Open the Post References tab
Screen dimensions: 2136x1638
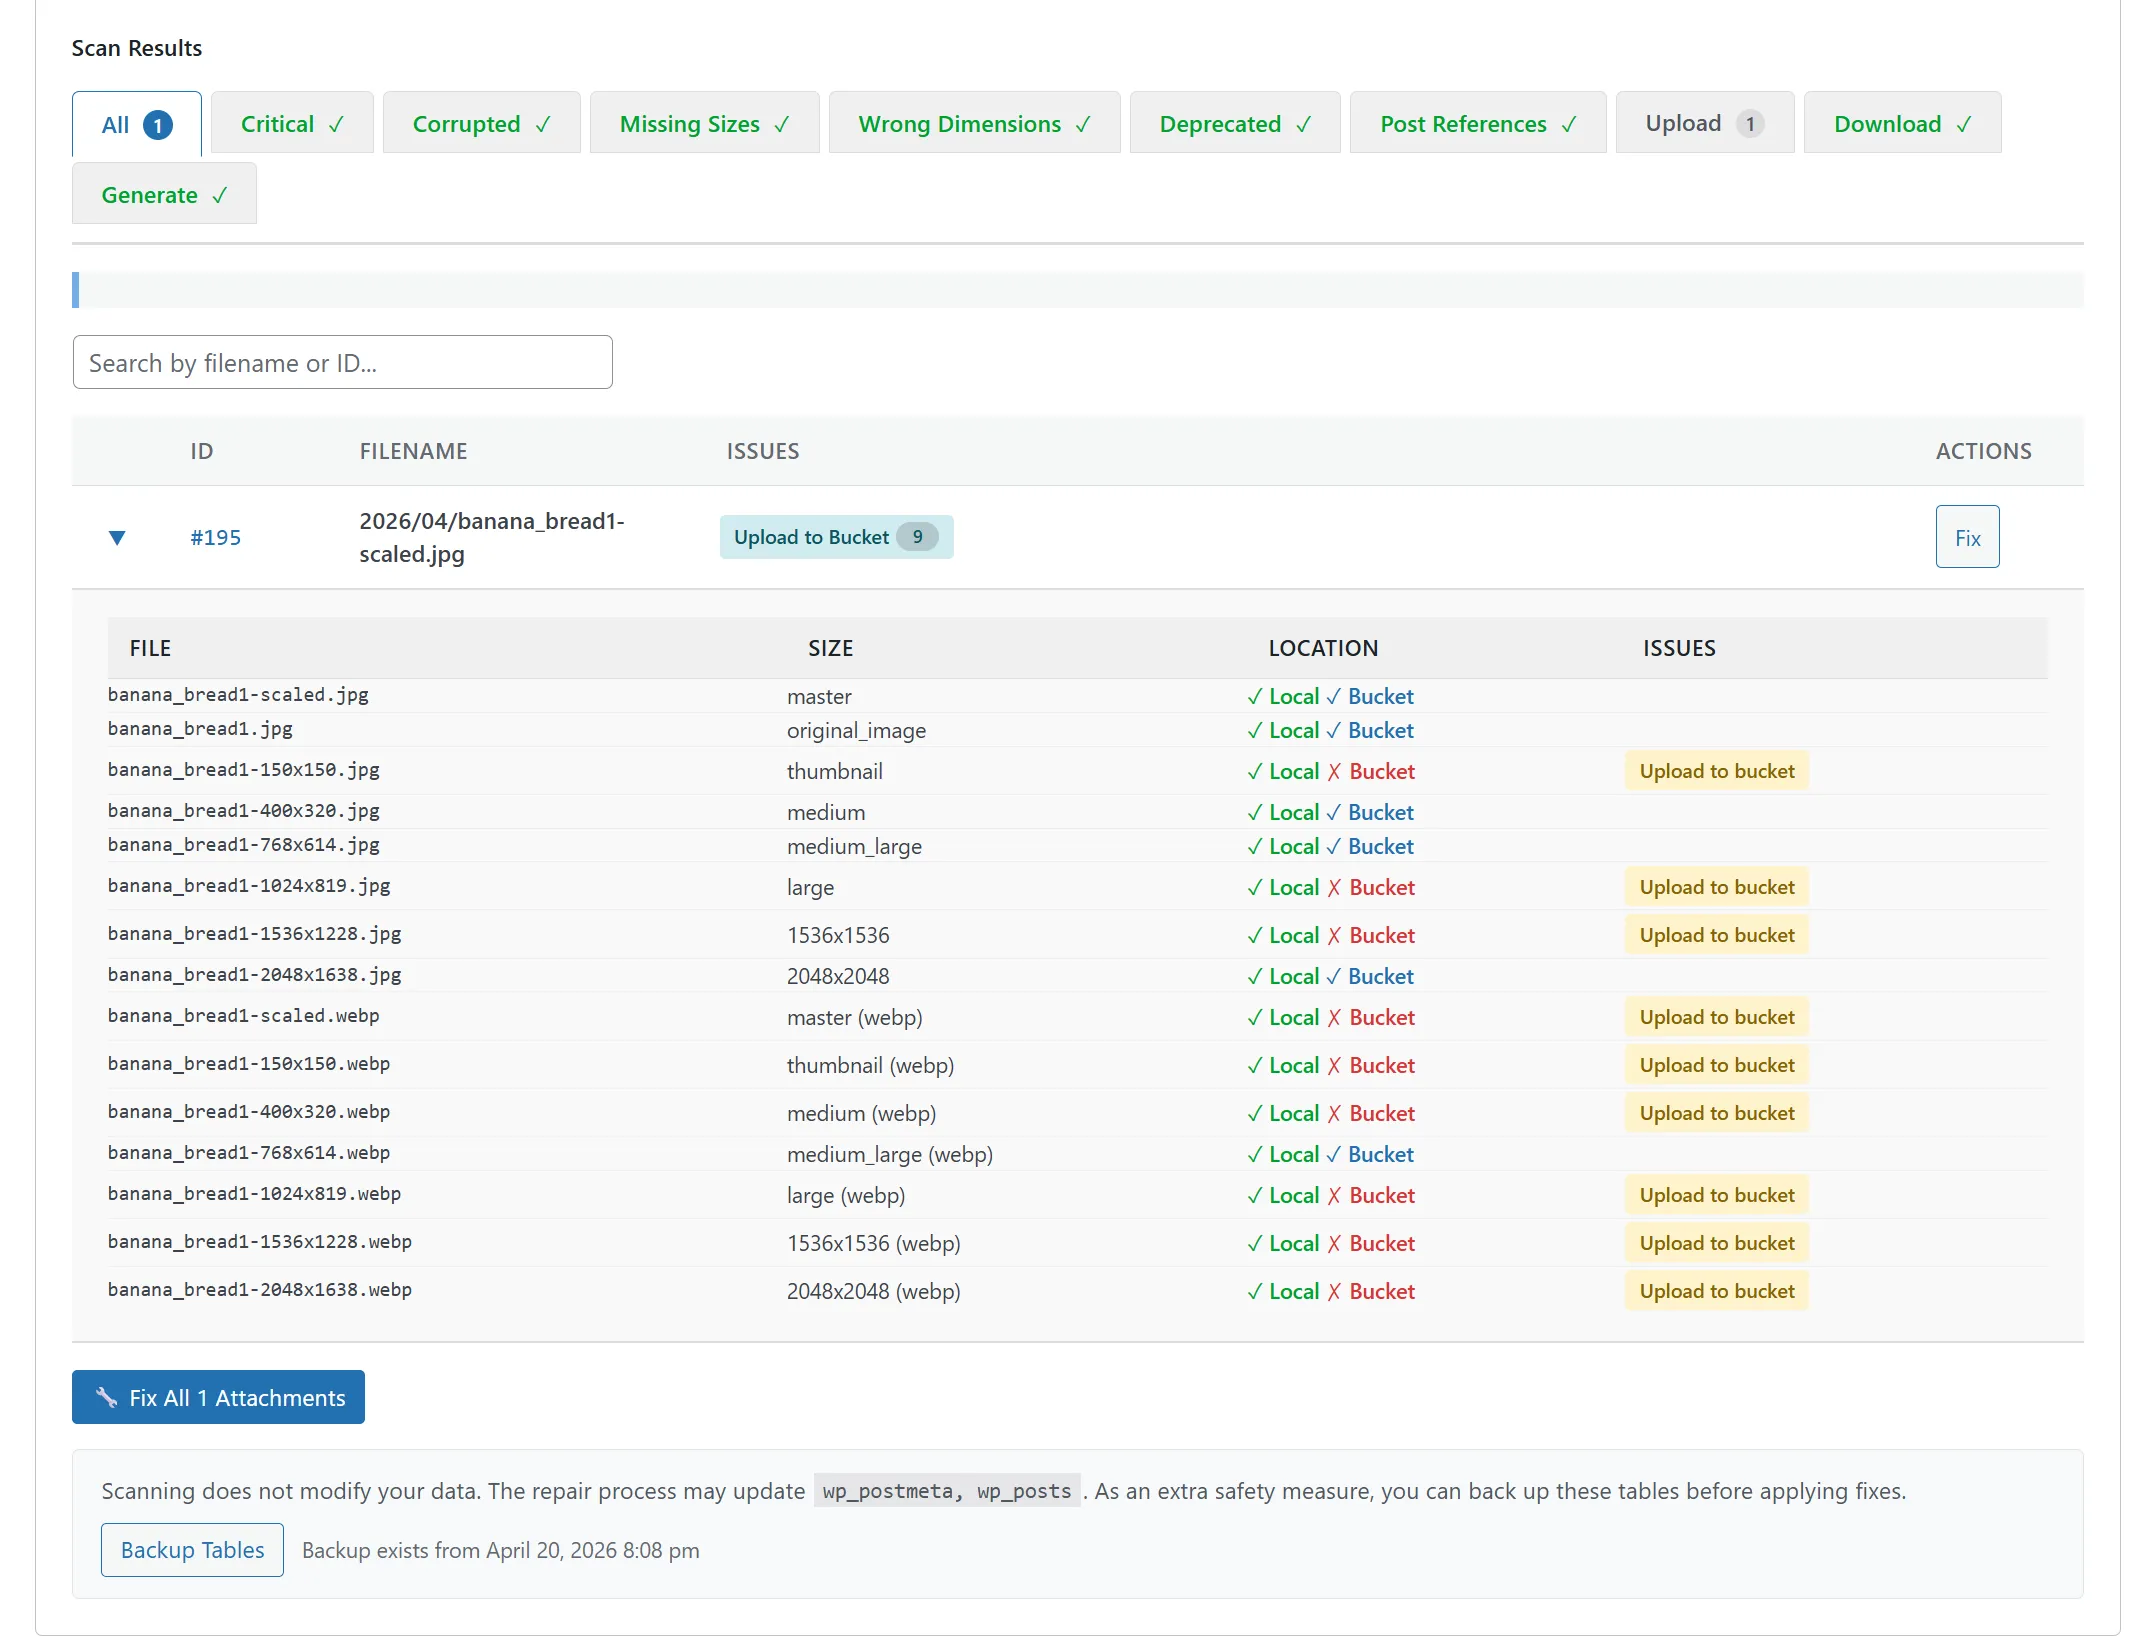pos(1478,124)
